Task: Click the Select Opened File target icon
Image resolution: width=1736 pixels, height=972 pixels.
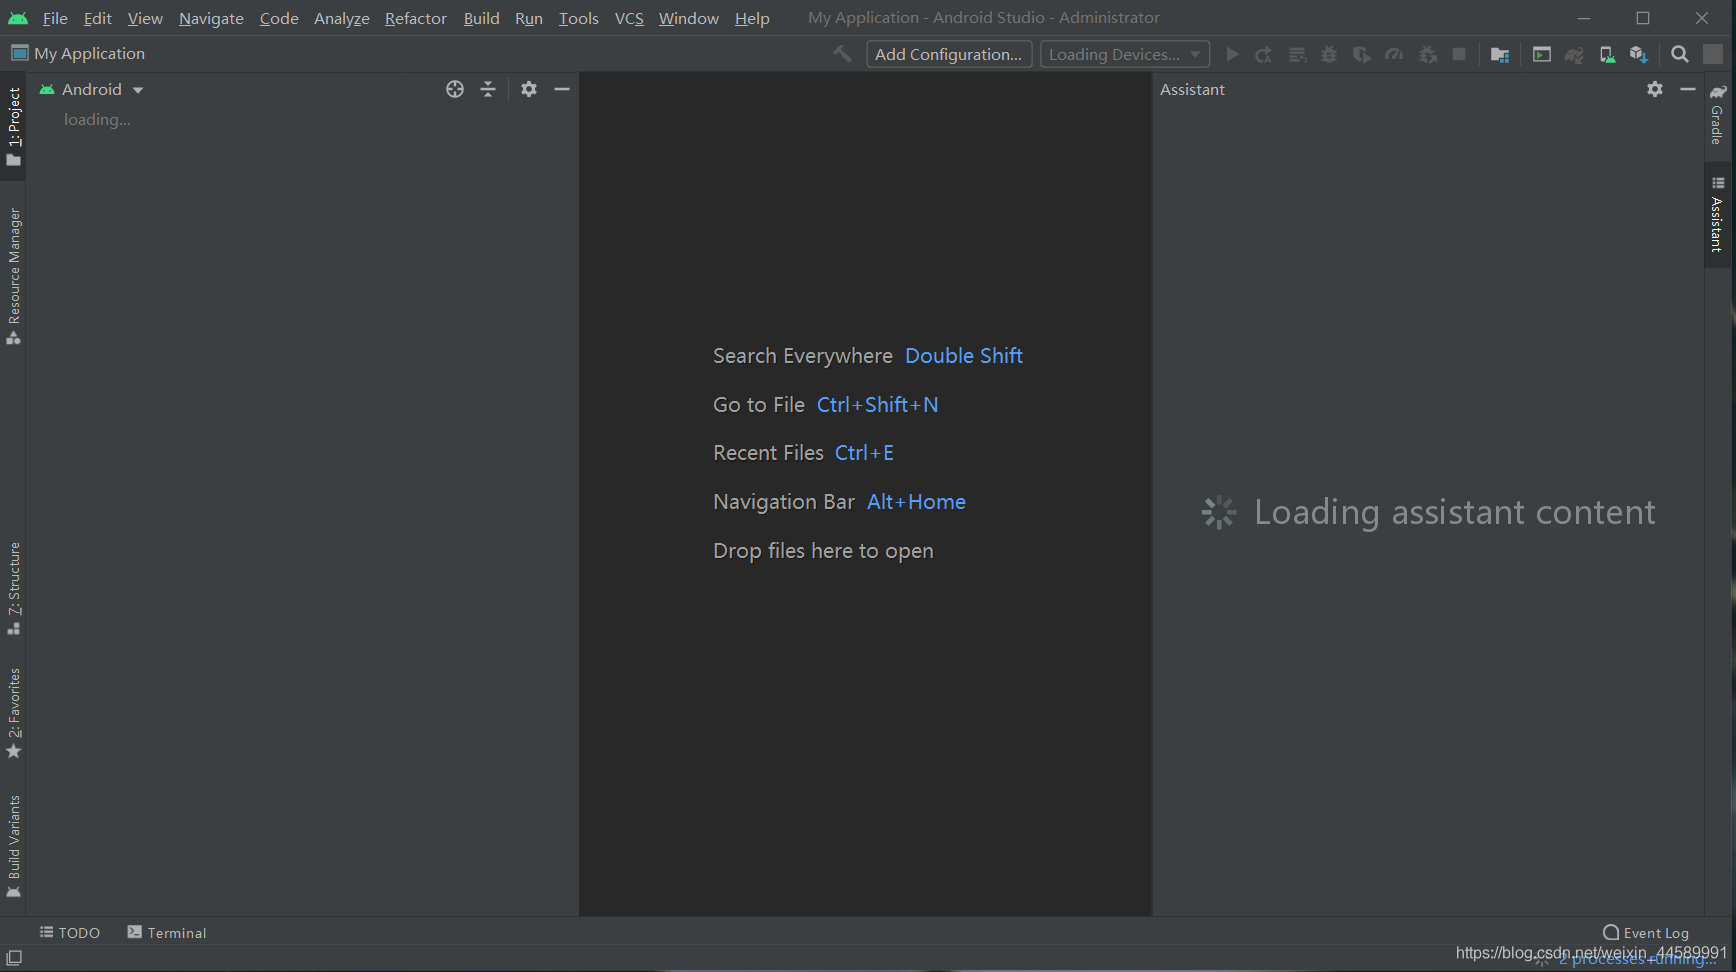Action: point(455,89)
